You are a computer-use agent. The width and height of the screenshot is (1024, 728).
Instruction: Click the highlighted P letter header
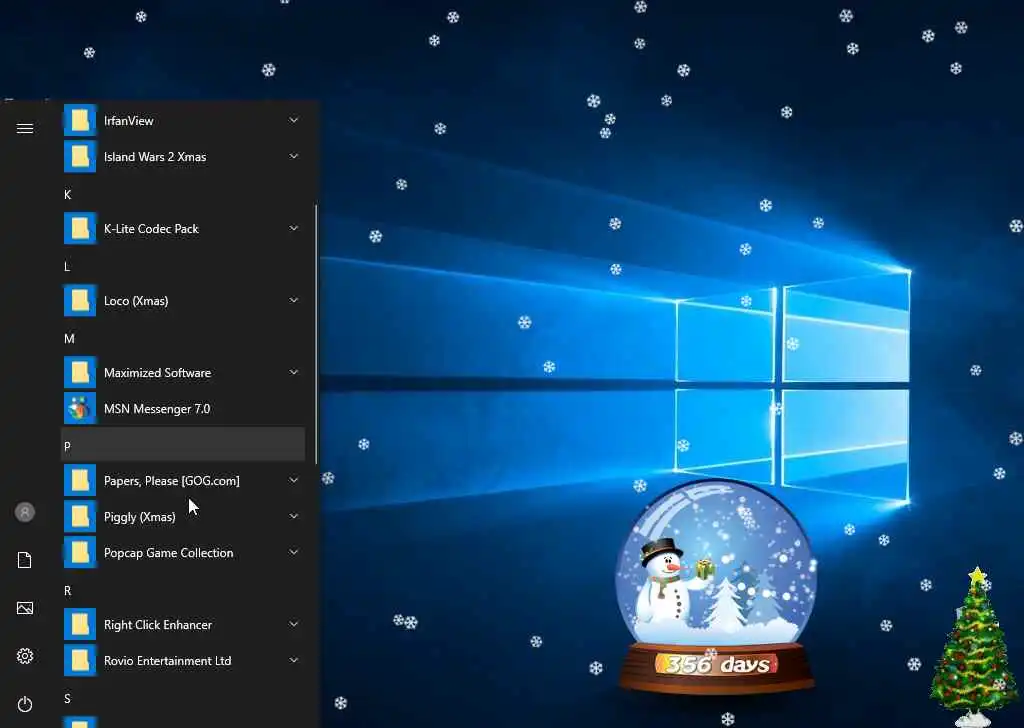tap(183, 445)
